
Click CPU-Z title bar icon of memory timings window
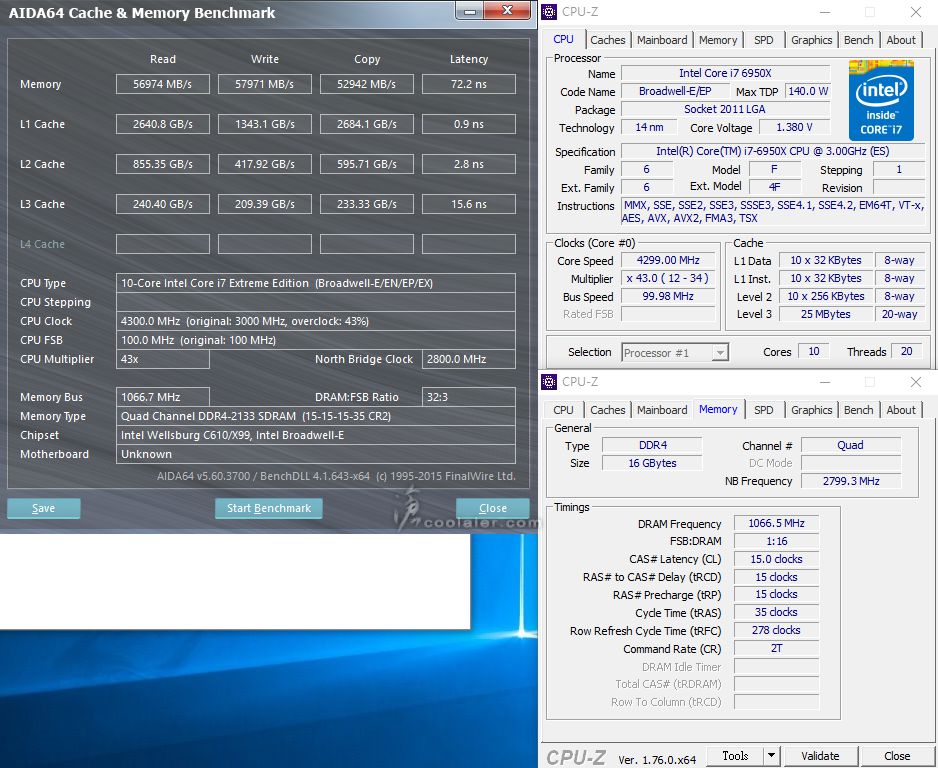click(549, 382)
